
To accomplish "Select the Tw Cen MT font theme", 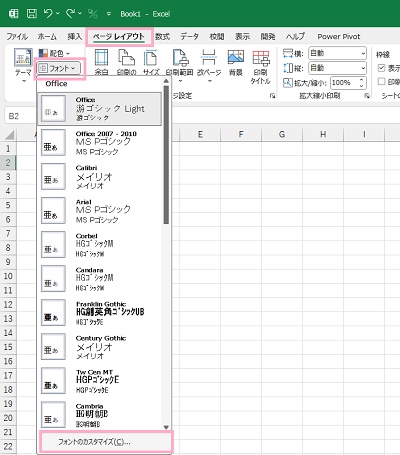I will (x=100, y=381).
